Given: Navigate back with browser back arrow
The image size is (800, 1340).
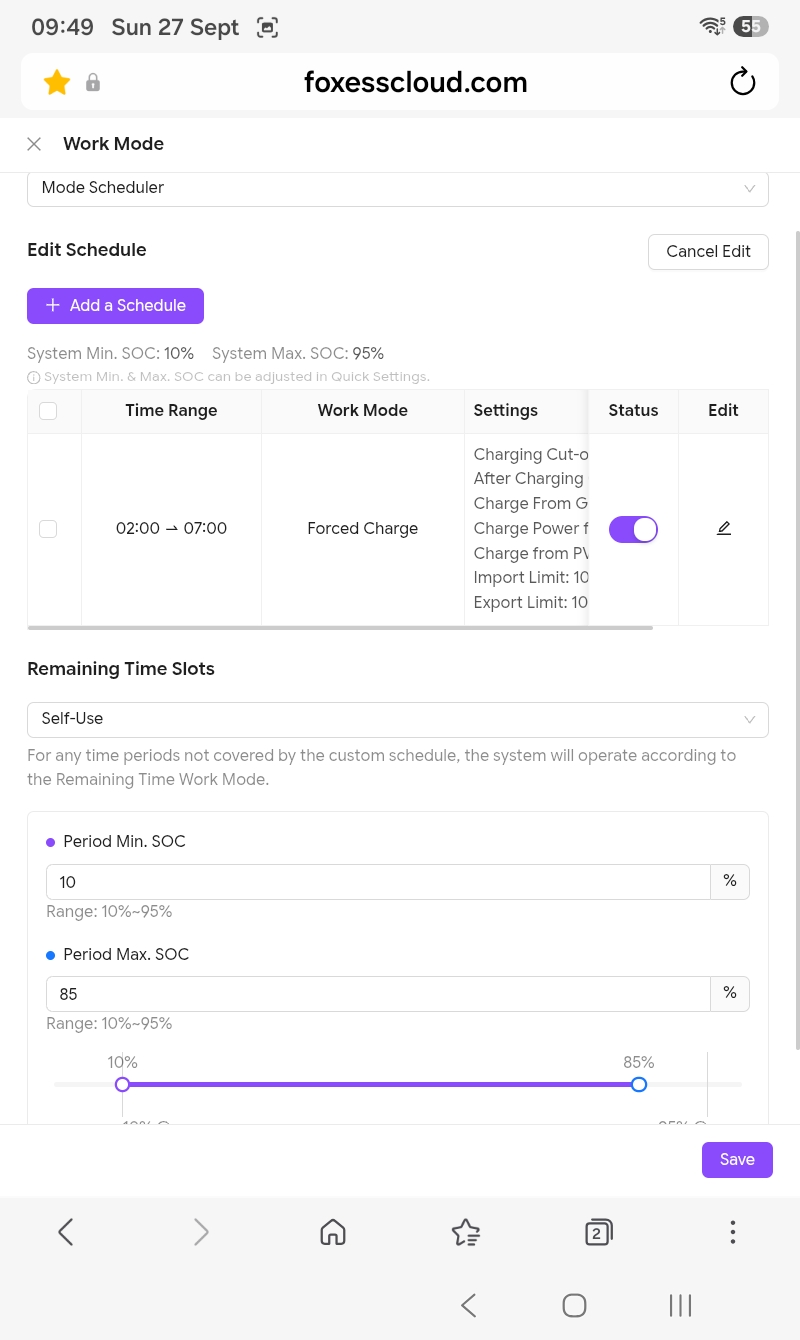Looking at the screenshot, I should [66, 1232].
